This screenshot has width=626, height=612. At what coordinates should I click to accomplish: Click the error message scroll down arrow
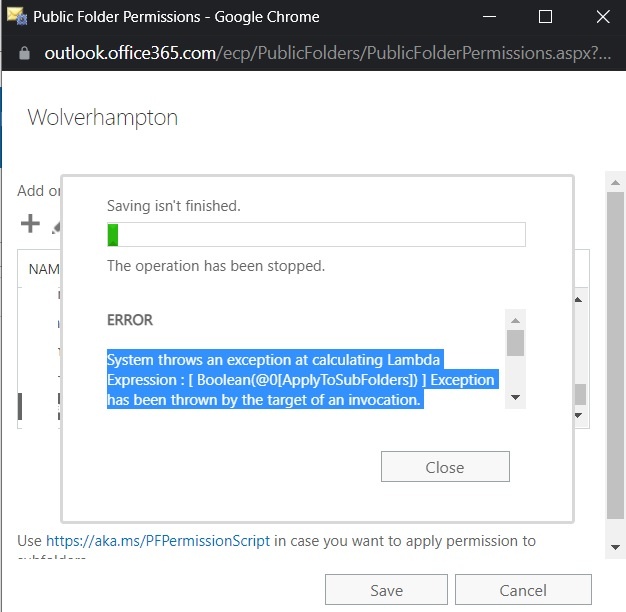pyautogui.click(x=515, y=397)
